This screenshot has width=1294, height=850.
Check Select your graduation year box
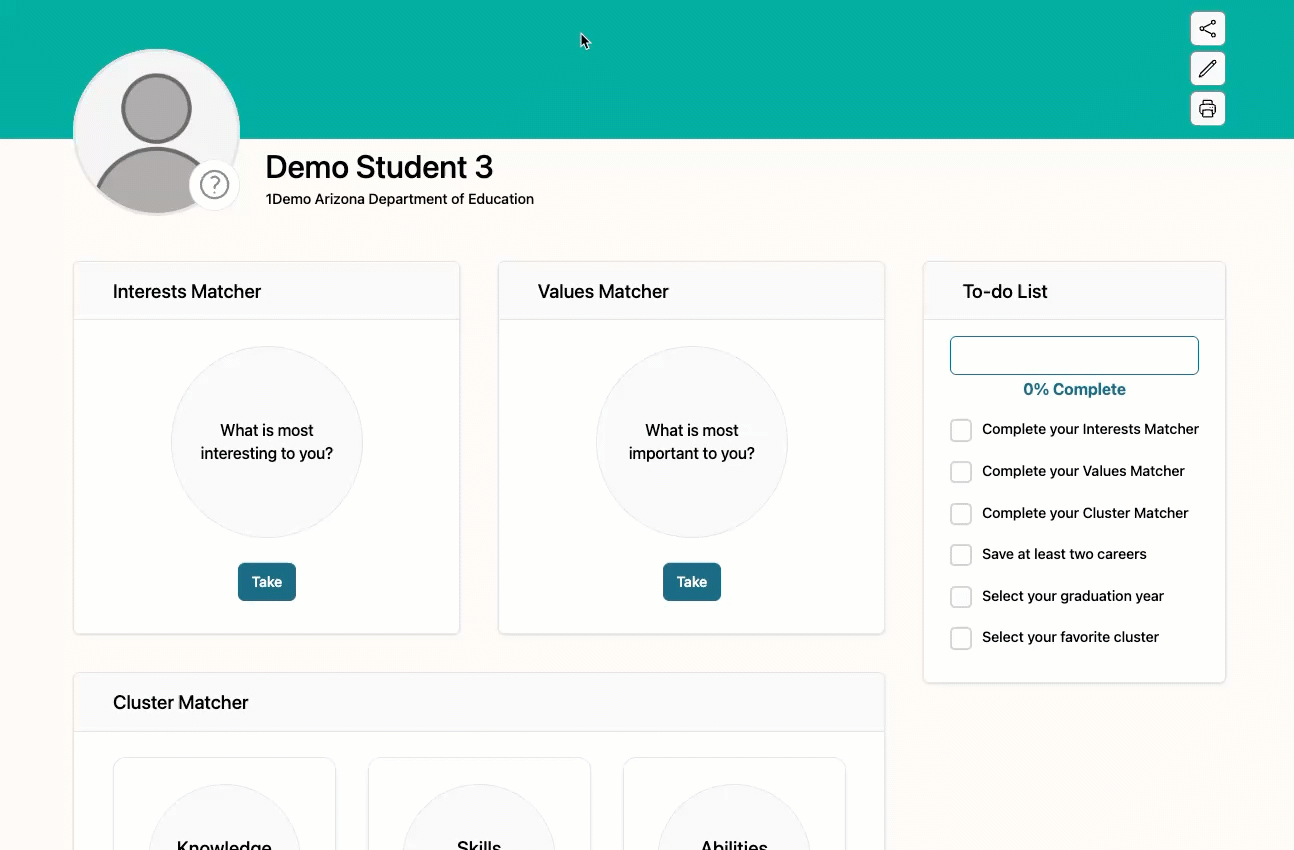coord(961,597)
